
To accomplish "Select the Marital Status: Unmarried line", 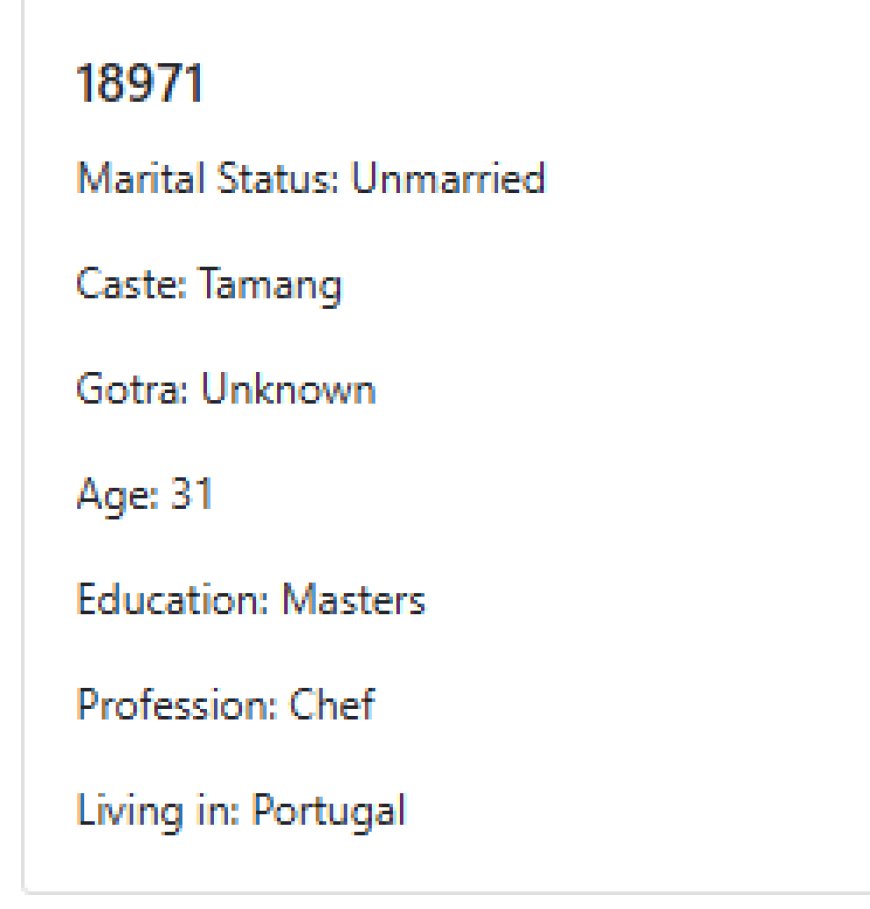I will coord(311,178).
